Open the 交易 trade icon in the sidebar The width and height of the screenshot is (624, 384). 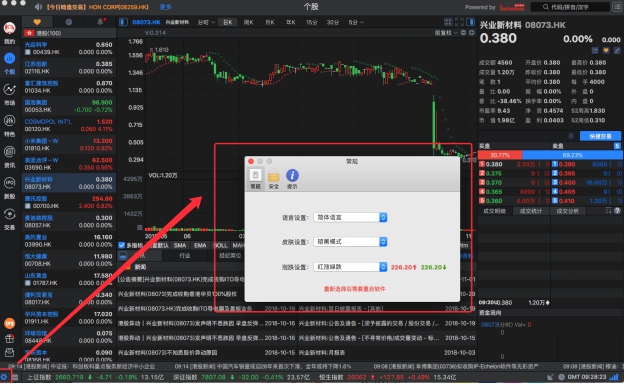[10, 214]
